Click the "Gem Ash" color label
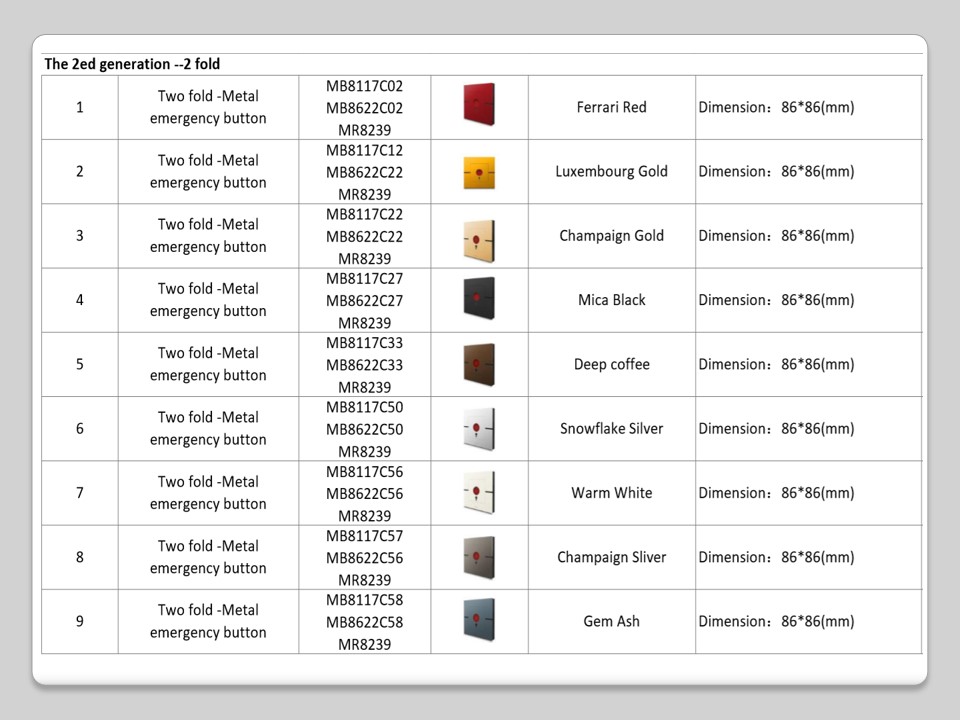Screen dimensions: 960x720 point(611,621)
